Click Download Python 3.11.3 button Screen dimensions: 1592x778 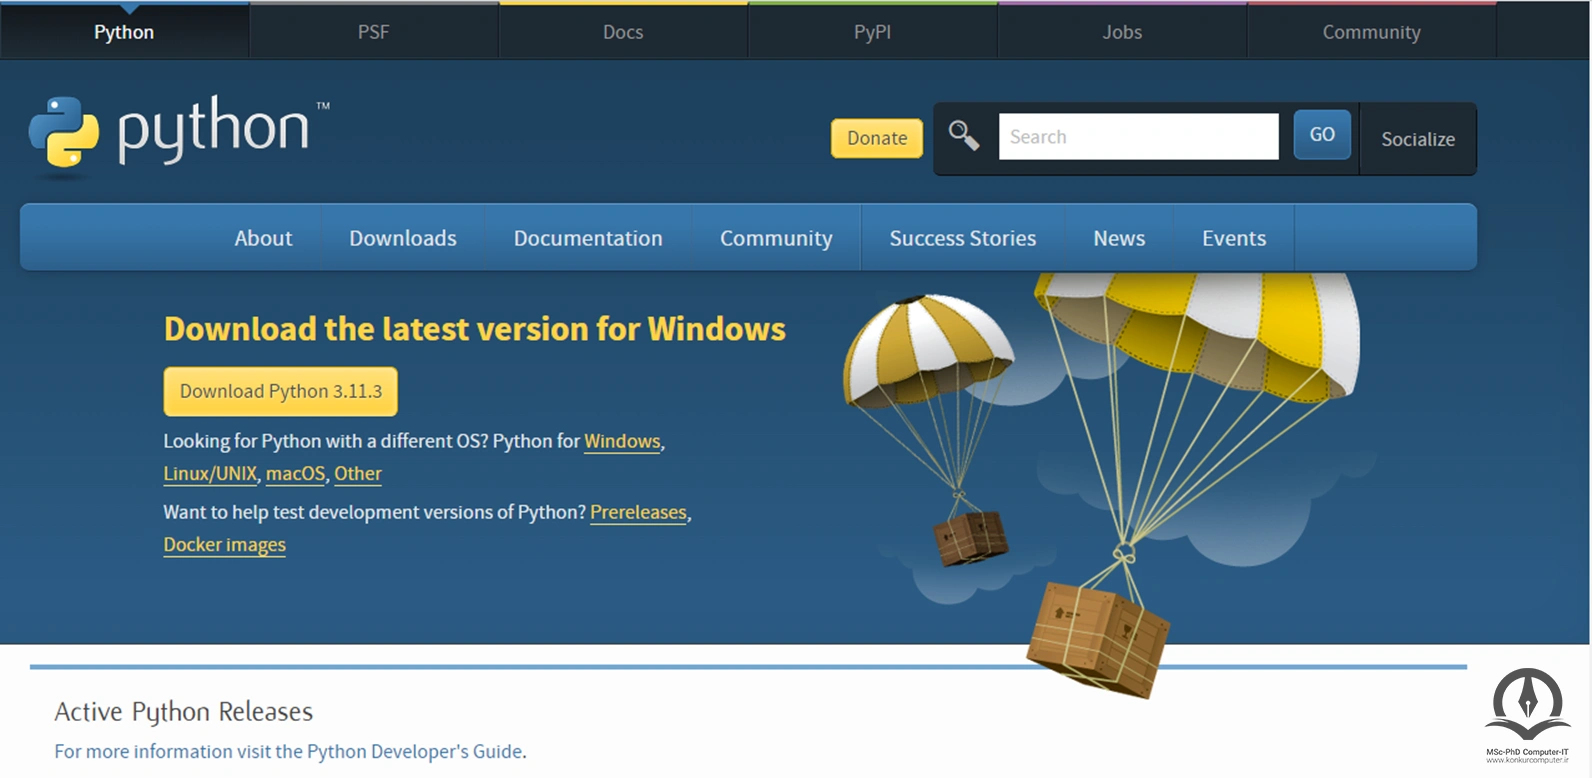tap(281, 391)
